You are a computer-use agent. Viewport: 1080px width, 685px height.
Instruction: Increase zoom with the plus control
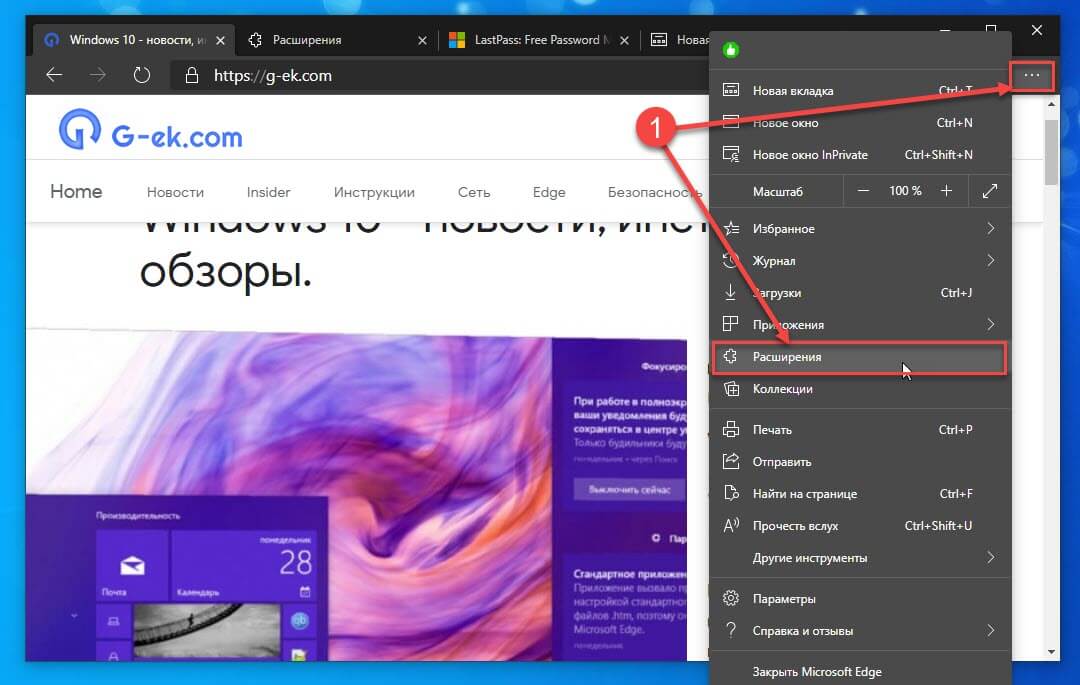948,190
